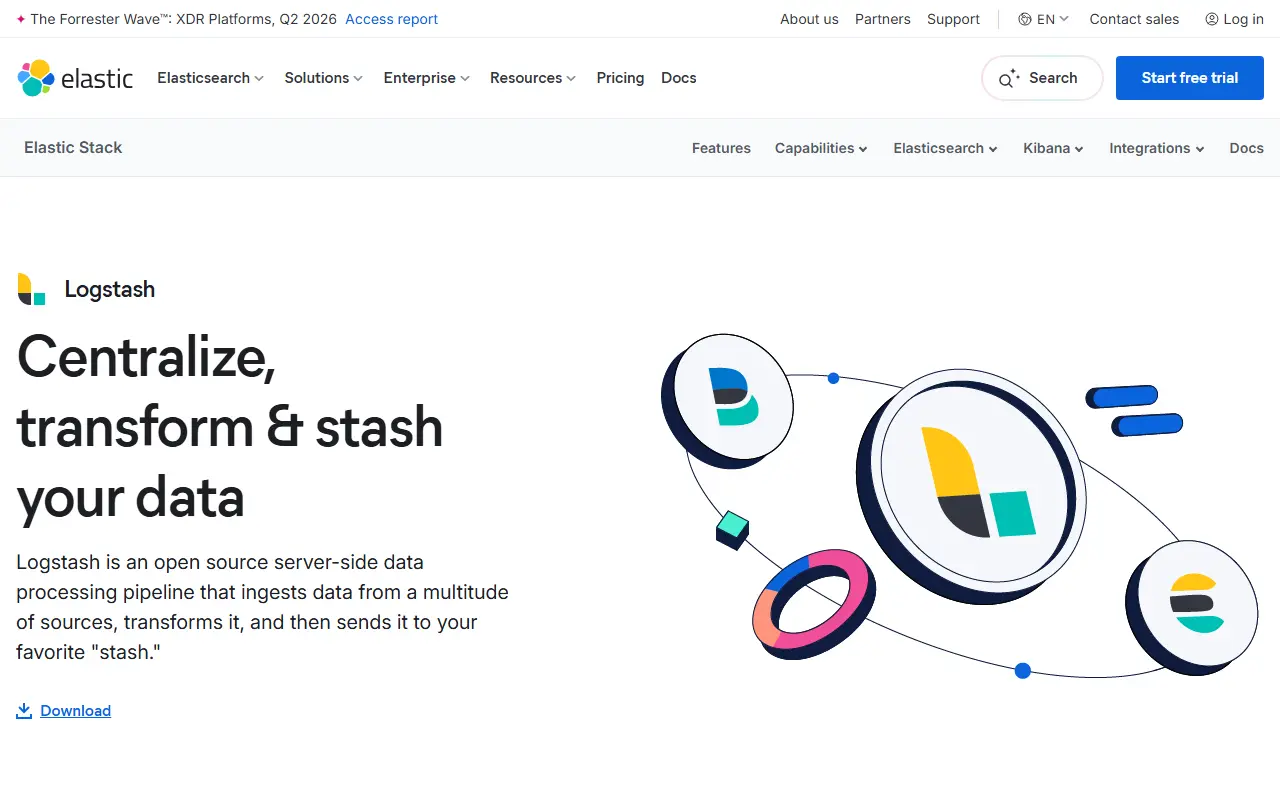Viewport: 1280px width, 800px height.
Task: Click the Start free trial button
Action: point(1190,78)
